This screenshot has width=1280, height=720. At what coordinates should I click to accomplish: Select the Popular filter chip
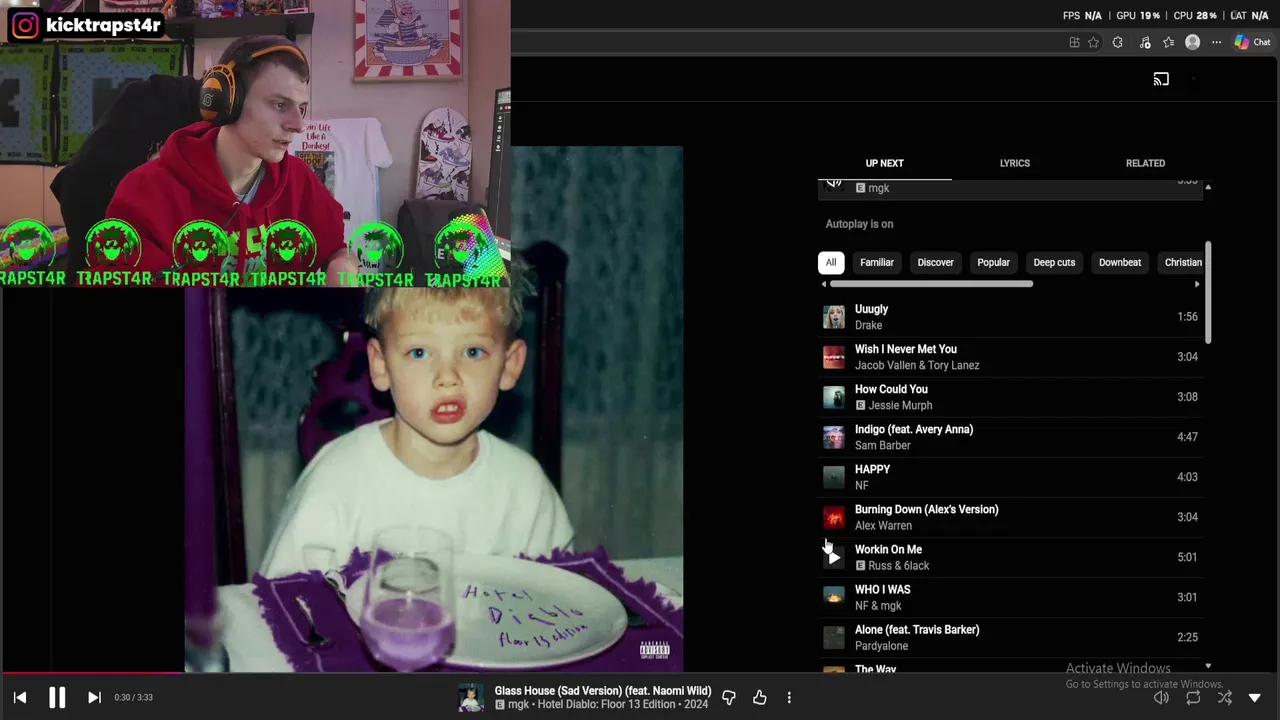pos(993,262)
